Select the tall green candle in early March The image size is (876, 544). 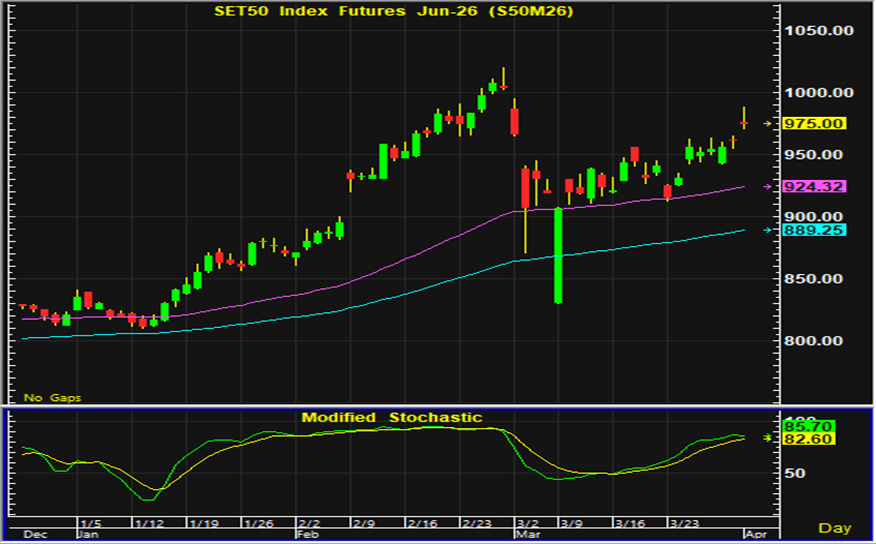[558, 256]
